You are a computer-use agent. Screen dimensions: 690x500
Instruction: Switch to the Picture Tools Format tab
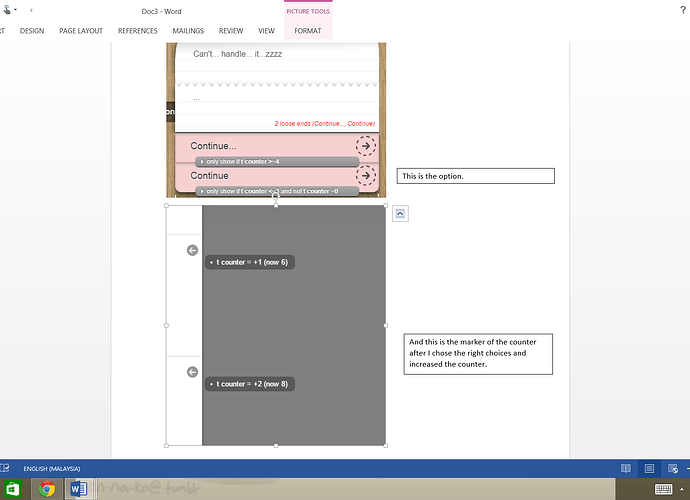[308, 31]
